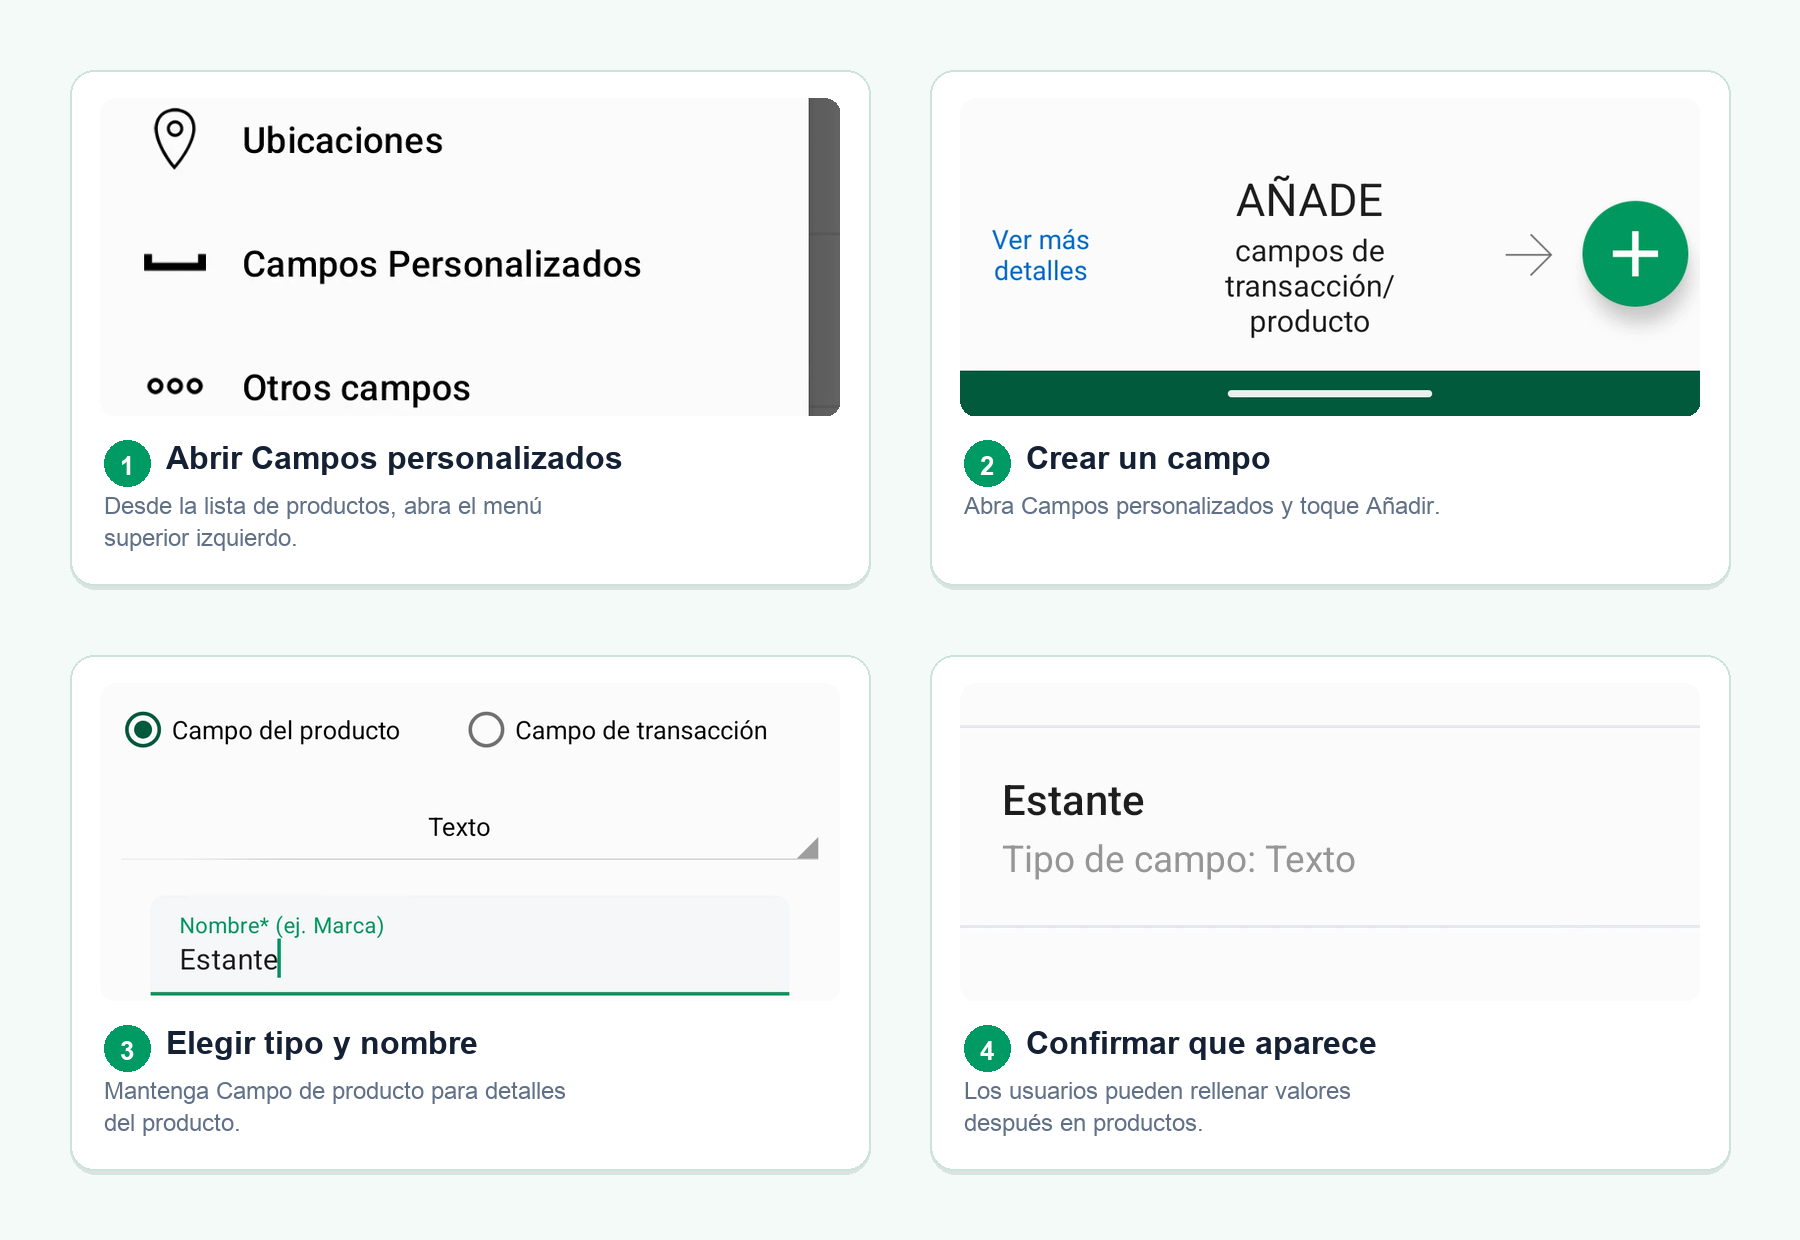Click the 'Elegir tipo y nombre' heading

tap(322, 1043)
